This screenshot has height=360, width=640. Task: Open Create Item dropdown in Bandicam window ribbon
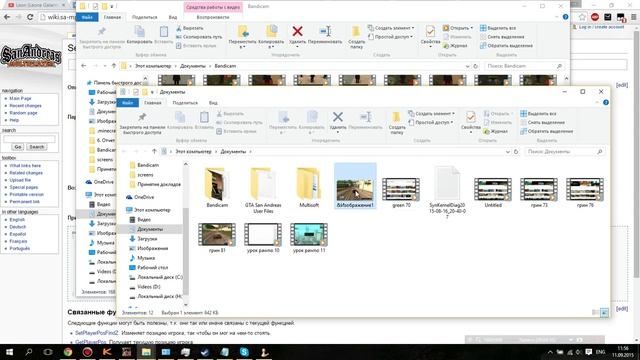point(391,28)
